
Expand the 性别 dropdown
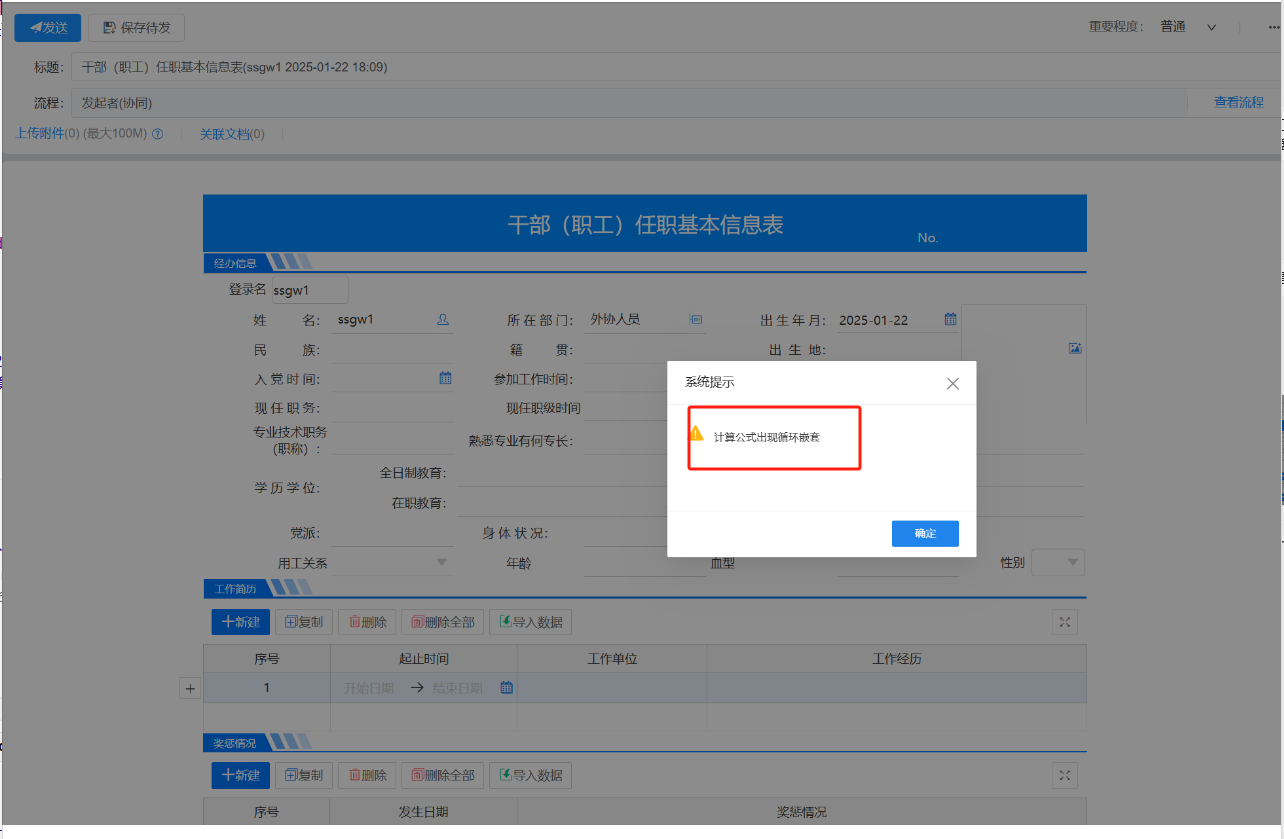(x=1074, y=563)
